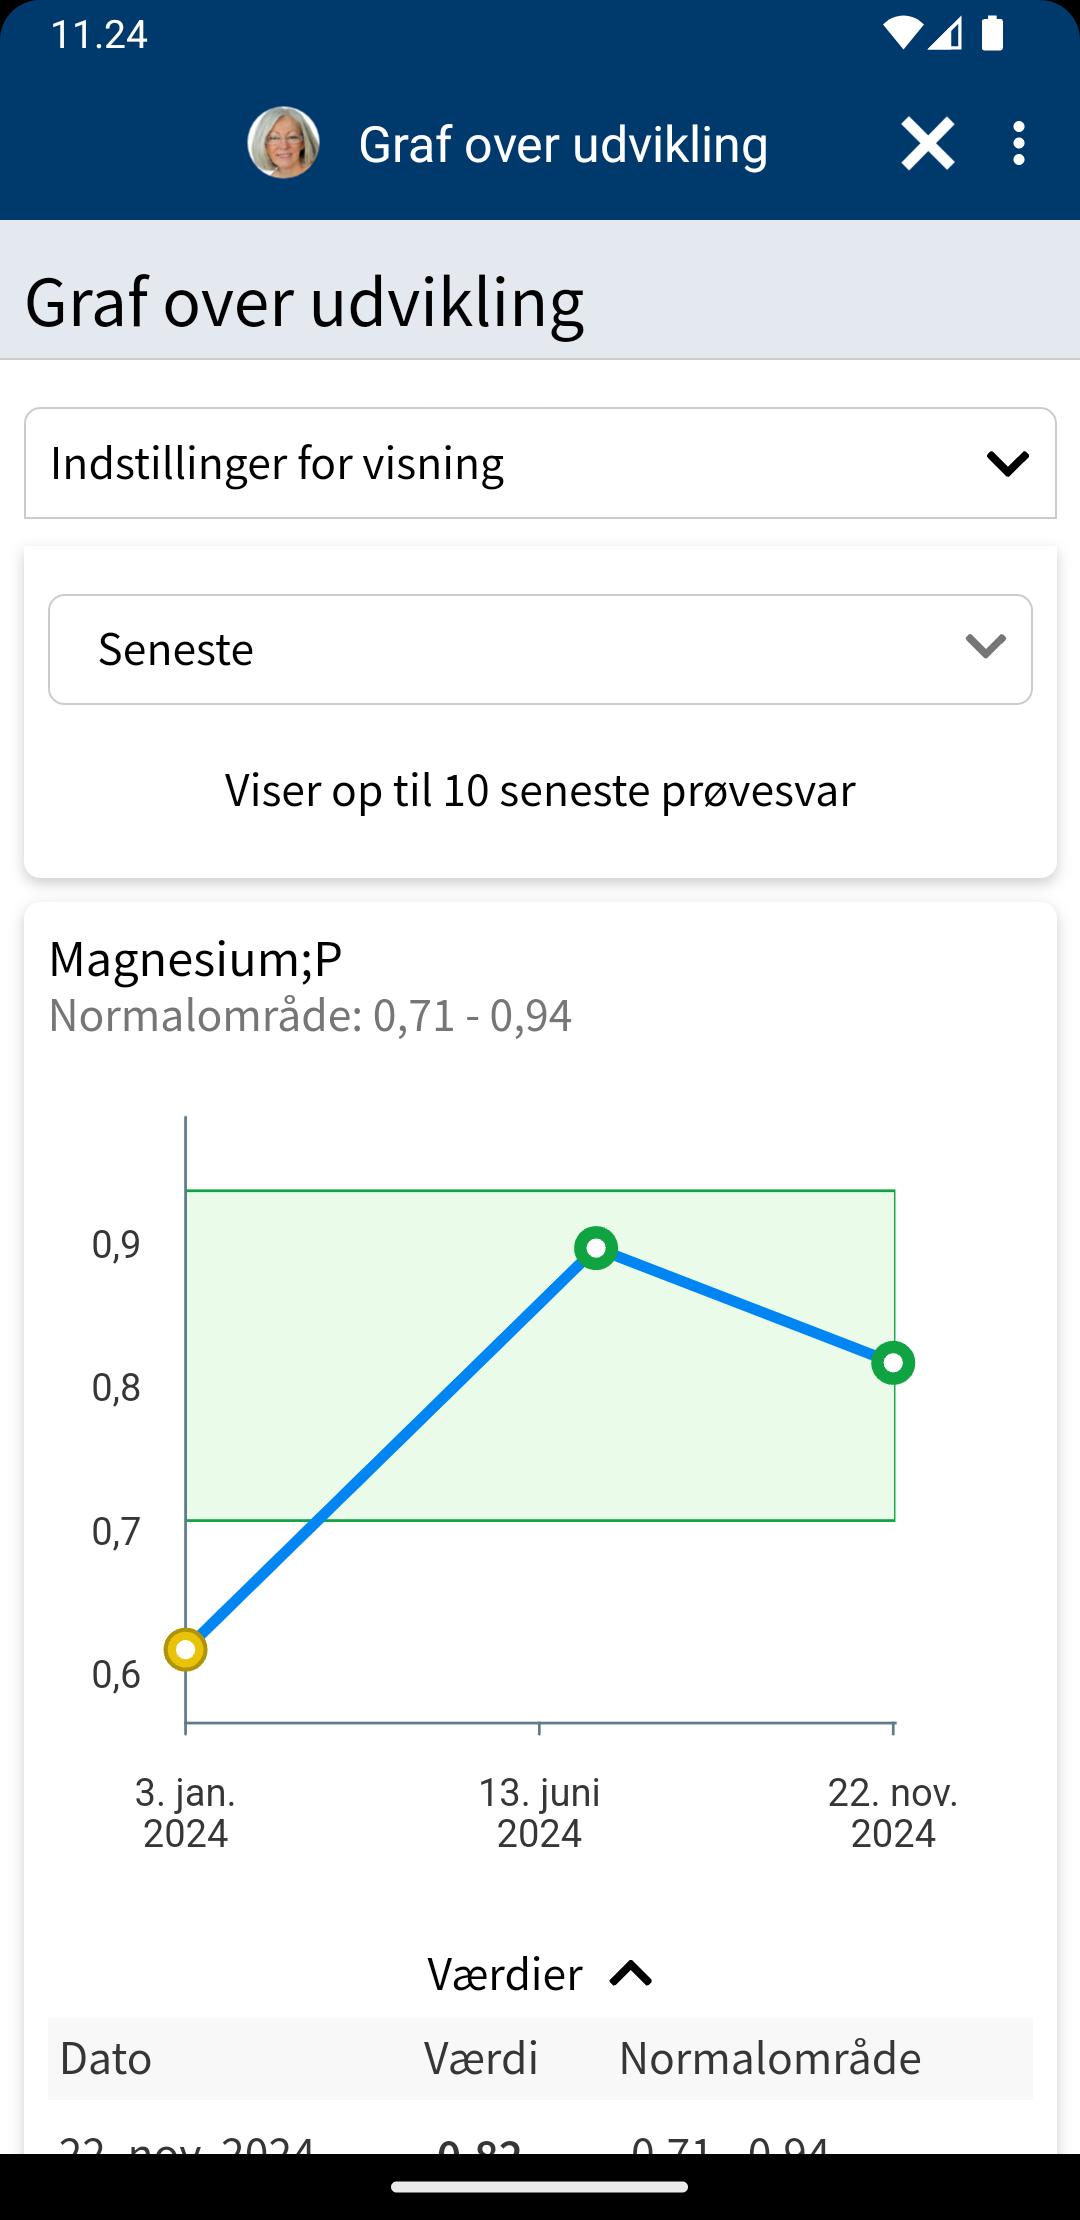Tap the cellular signal icon

[x=945, y=34]
